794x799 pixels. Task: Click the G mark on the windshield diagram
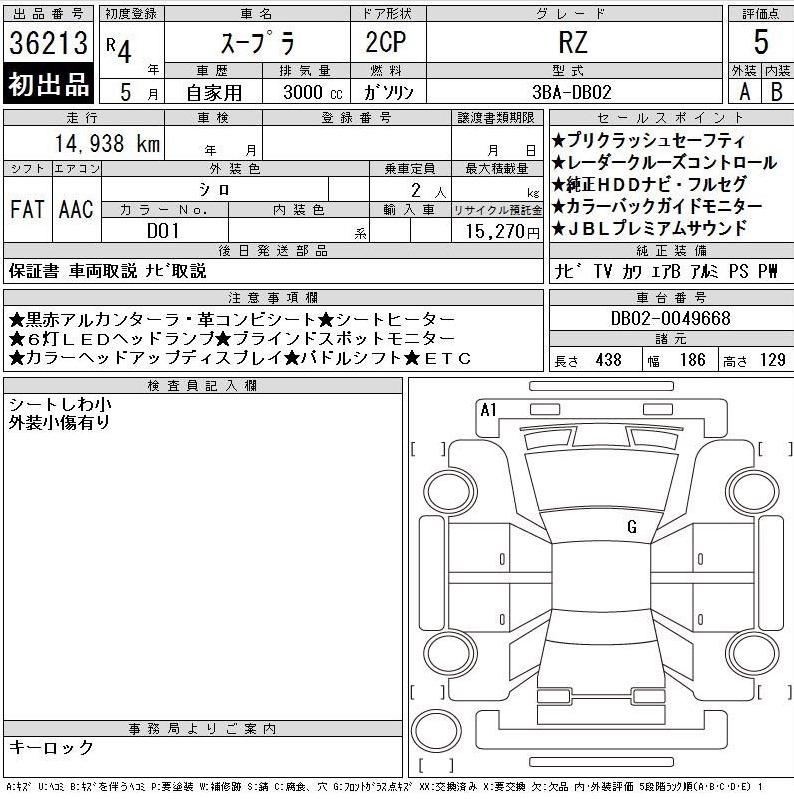[632, 526]
